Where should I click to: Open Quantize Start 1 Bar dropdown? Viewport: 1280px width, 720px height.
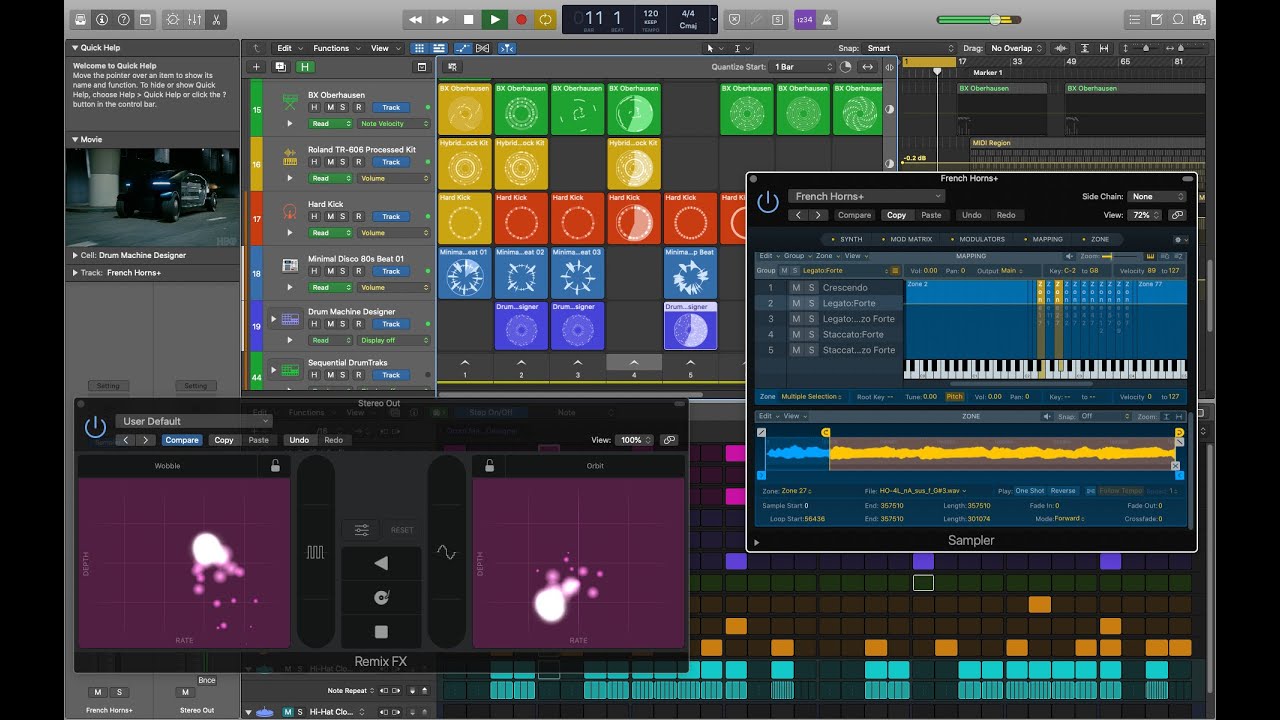tap(802, 67)
